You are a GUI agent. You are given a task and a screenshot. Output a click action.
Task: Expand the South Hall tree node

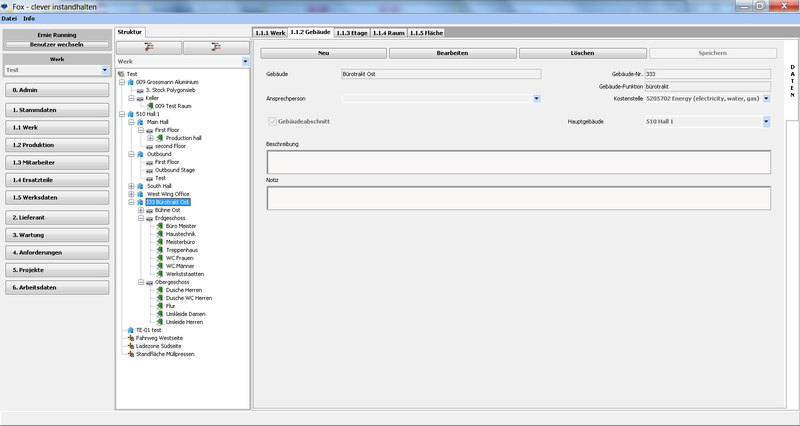point(131,186)
